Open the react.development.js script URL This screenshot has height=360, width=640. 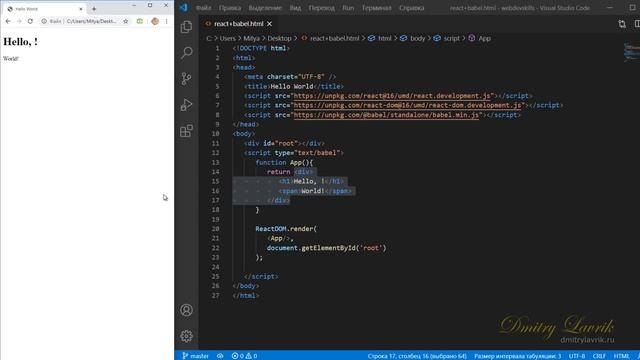(x=392, y=96)
